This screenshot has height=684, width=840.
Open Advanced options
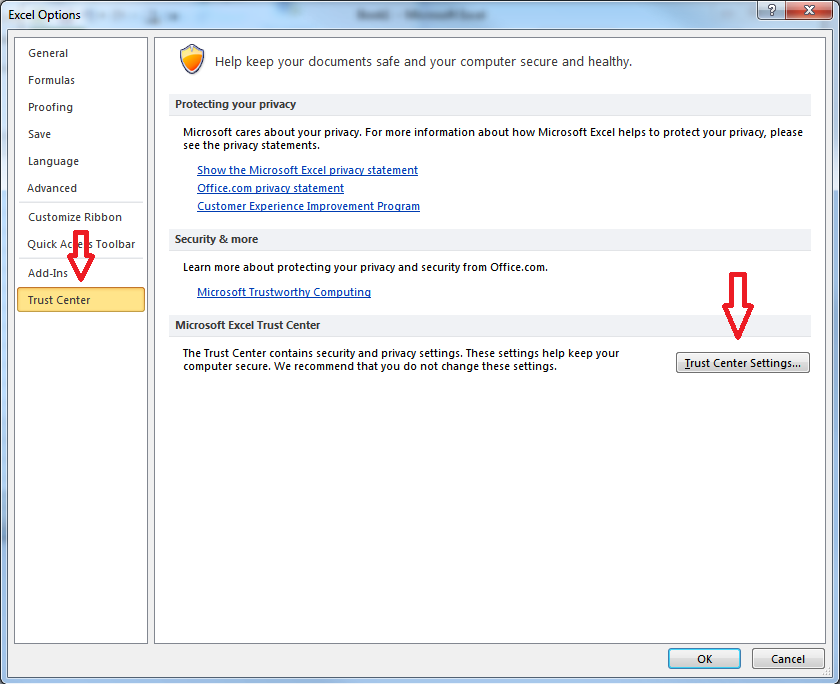(x=52, y=188)
